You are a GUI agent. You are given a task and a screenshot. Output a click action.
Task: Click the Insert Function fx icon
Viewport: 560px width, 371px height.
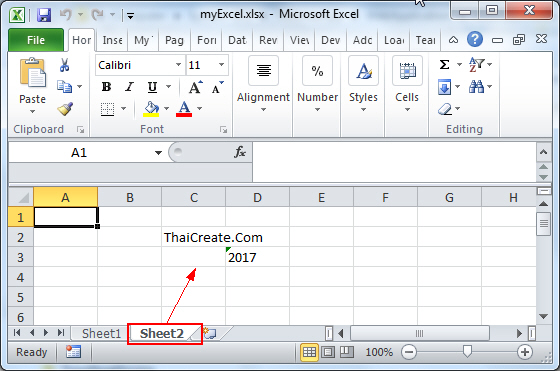[240, 152]
